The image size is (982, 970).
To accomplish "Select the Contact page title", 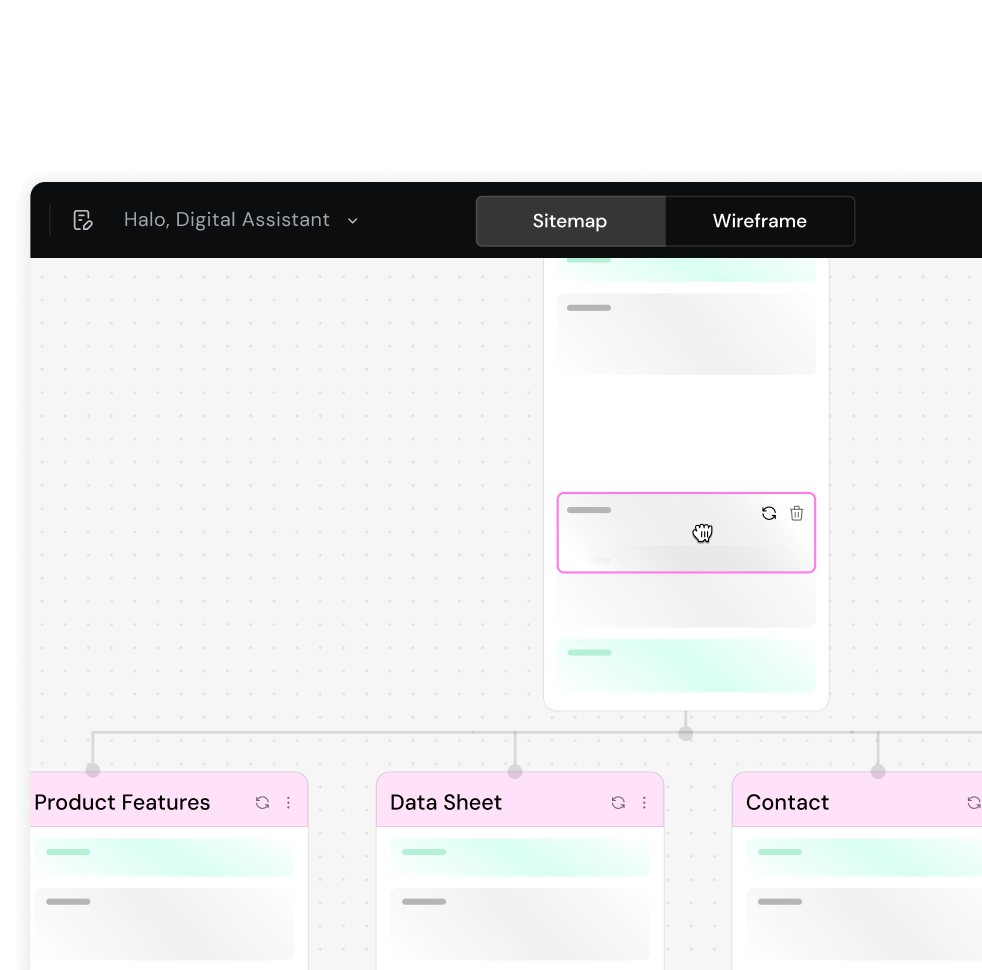I will 787,802.
